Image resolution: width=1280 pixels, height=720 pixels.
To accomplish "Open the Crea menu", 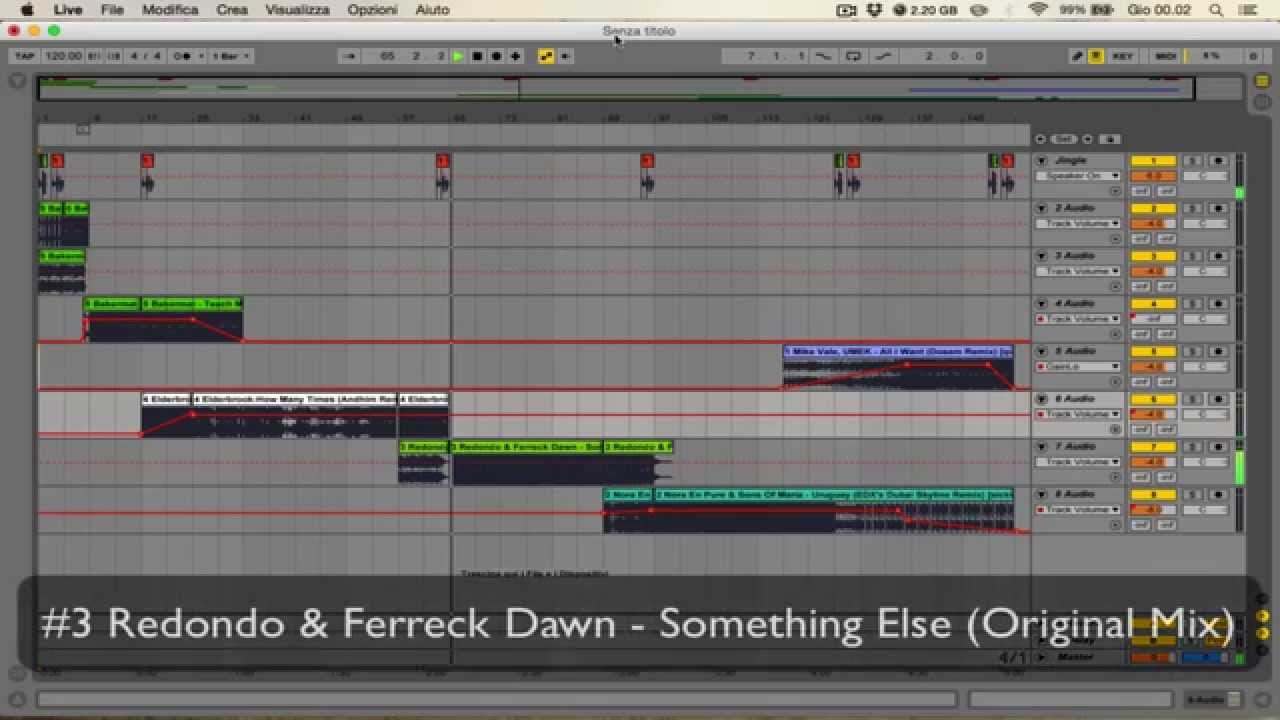I will pyautogui.click(x=232, y=9).
